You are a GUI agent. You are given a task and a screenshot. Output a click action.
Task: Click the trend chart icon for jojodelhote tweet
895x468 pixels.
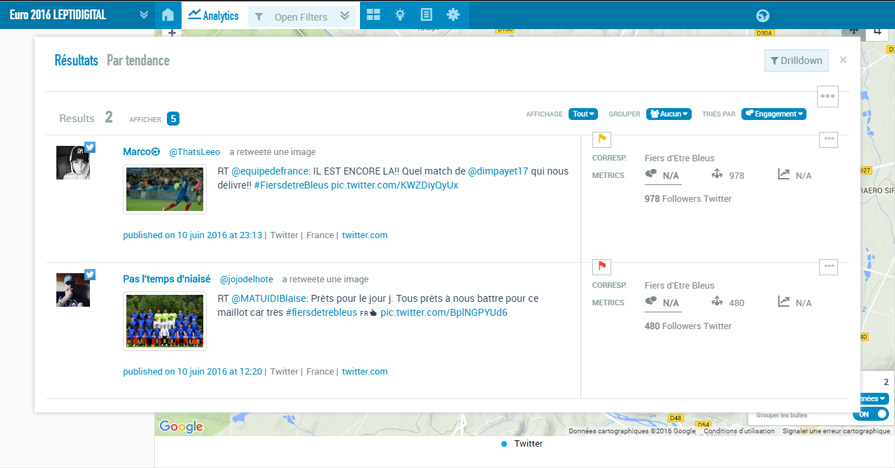[x=783, y=301]
